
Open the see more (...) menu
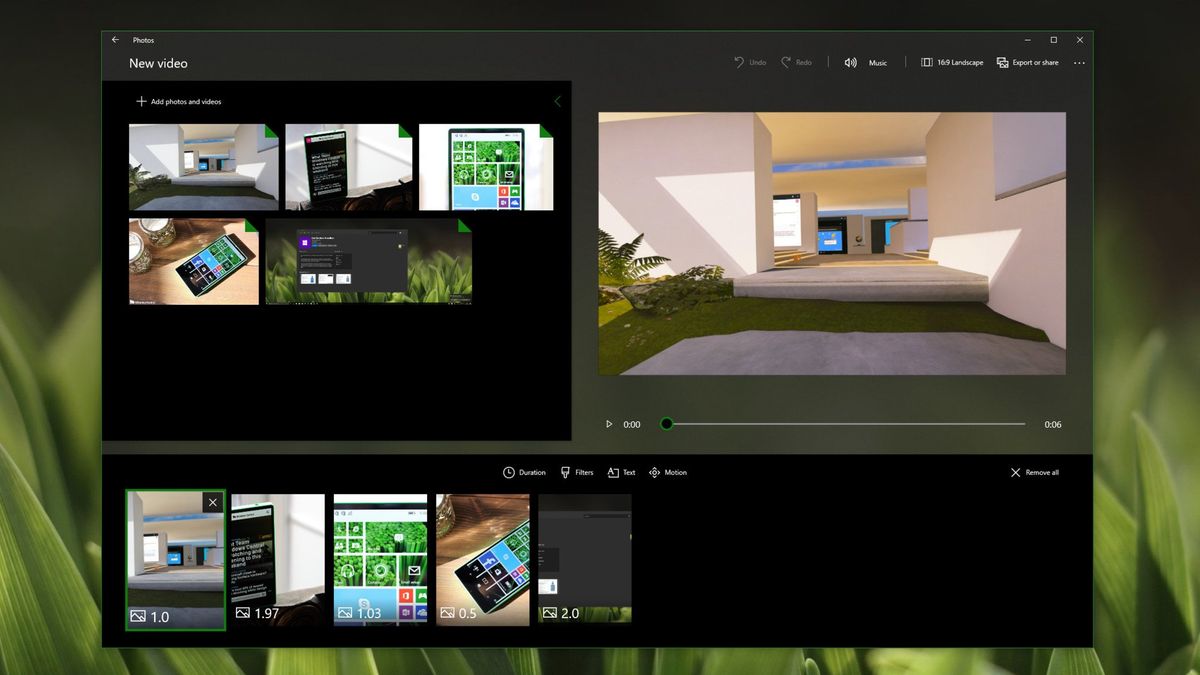(x=1079, y=62)
